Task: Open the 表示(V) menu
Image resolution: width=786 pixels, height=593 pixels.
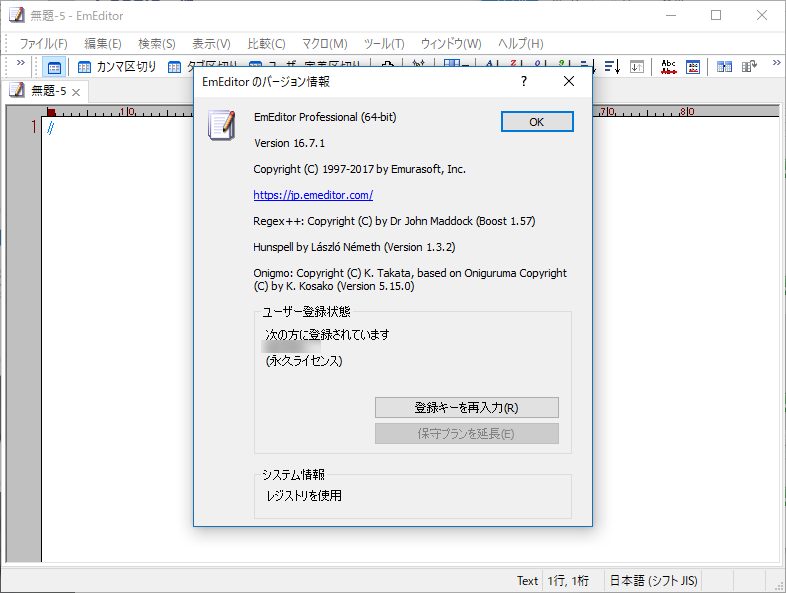Action: [x=211, y=44]
